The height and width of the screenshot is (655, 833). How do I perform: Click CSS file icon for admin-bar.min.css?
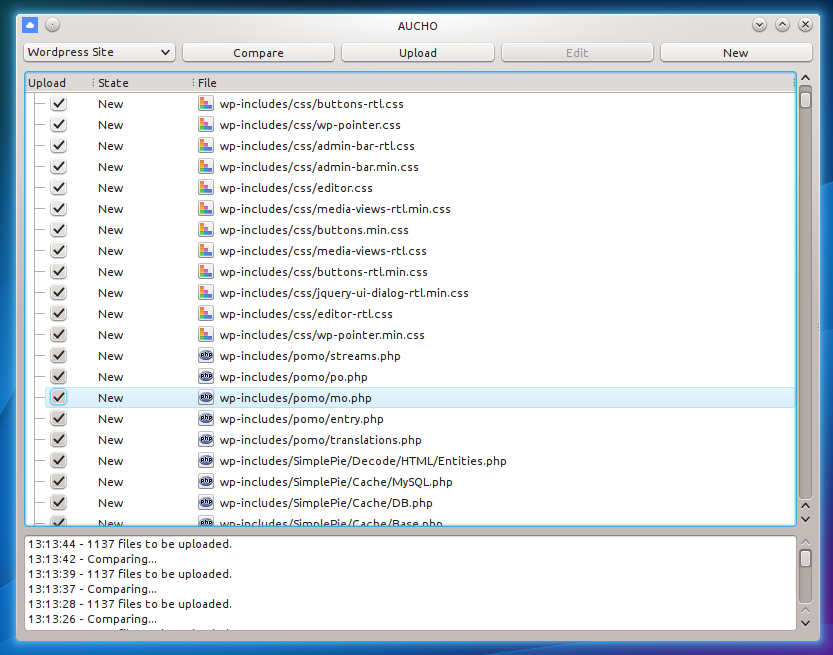(206, 166)
